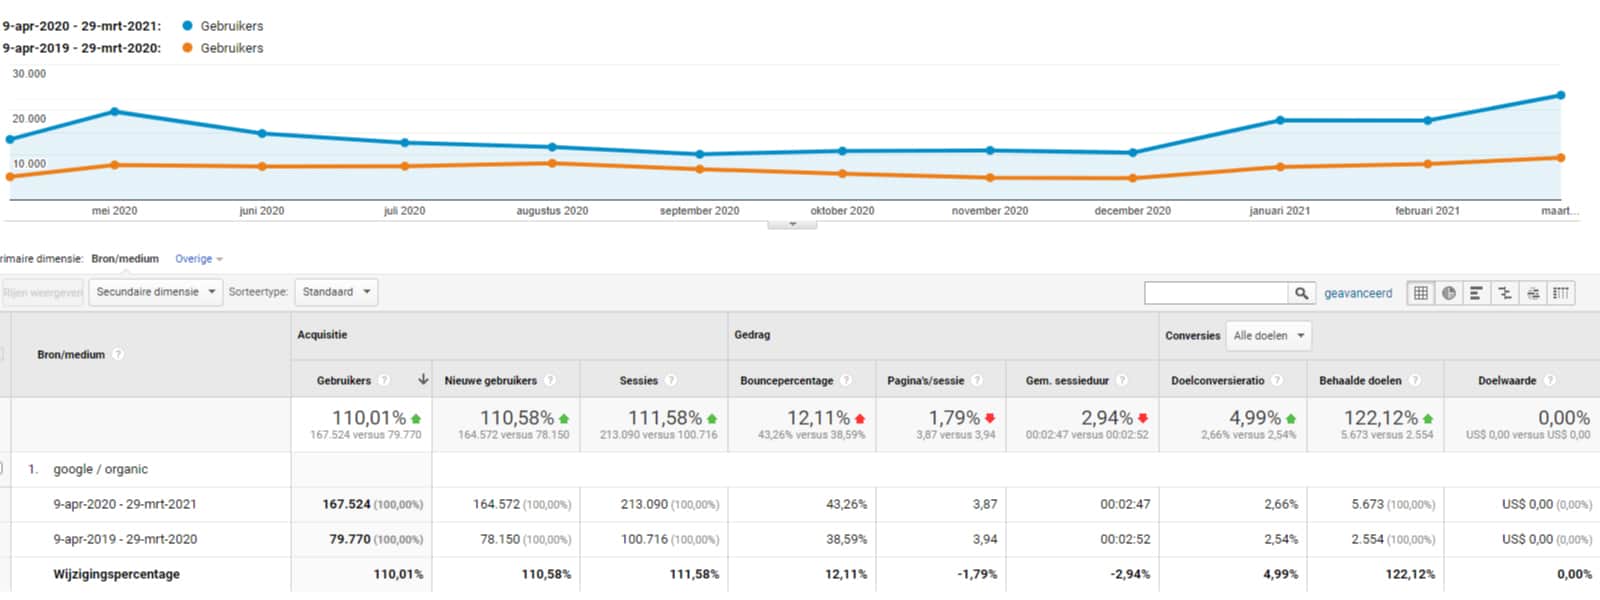Viewport: 1600px width, 600px height.
Task: Click the februari 2021 blue data point
Action: [1427, 120]
